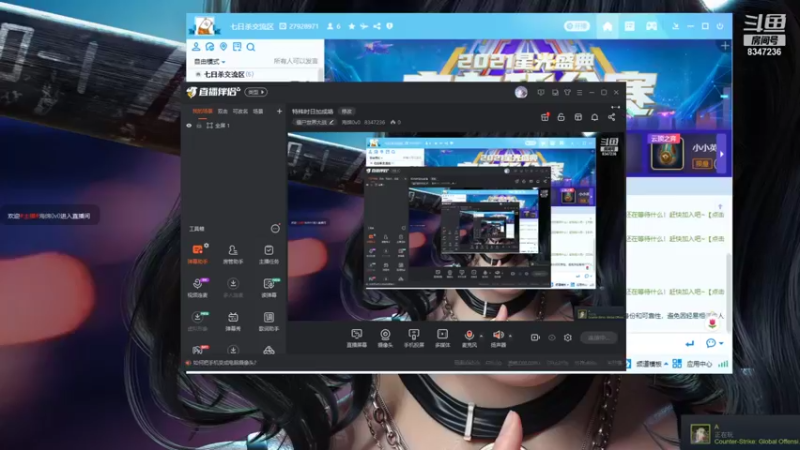Click the start streaming button
The image size is (800, 450).
coord(599,338)
